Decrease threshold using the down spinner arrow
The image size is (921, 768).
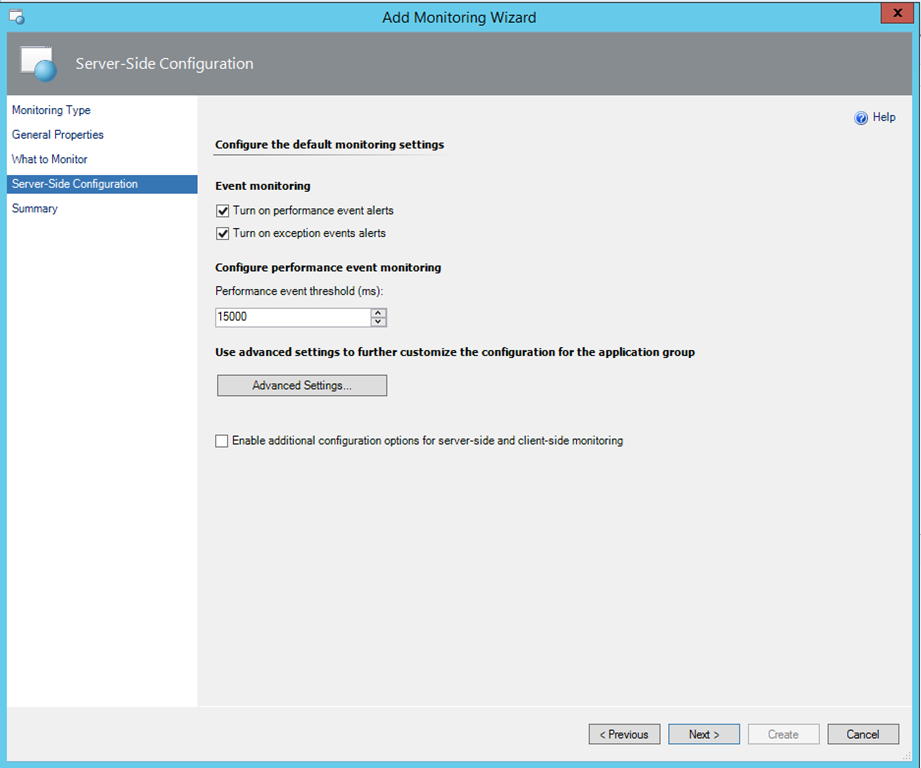pyautogui.click(x=378, y=322)
